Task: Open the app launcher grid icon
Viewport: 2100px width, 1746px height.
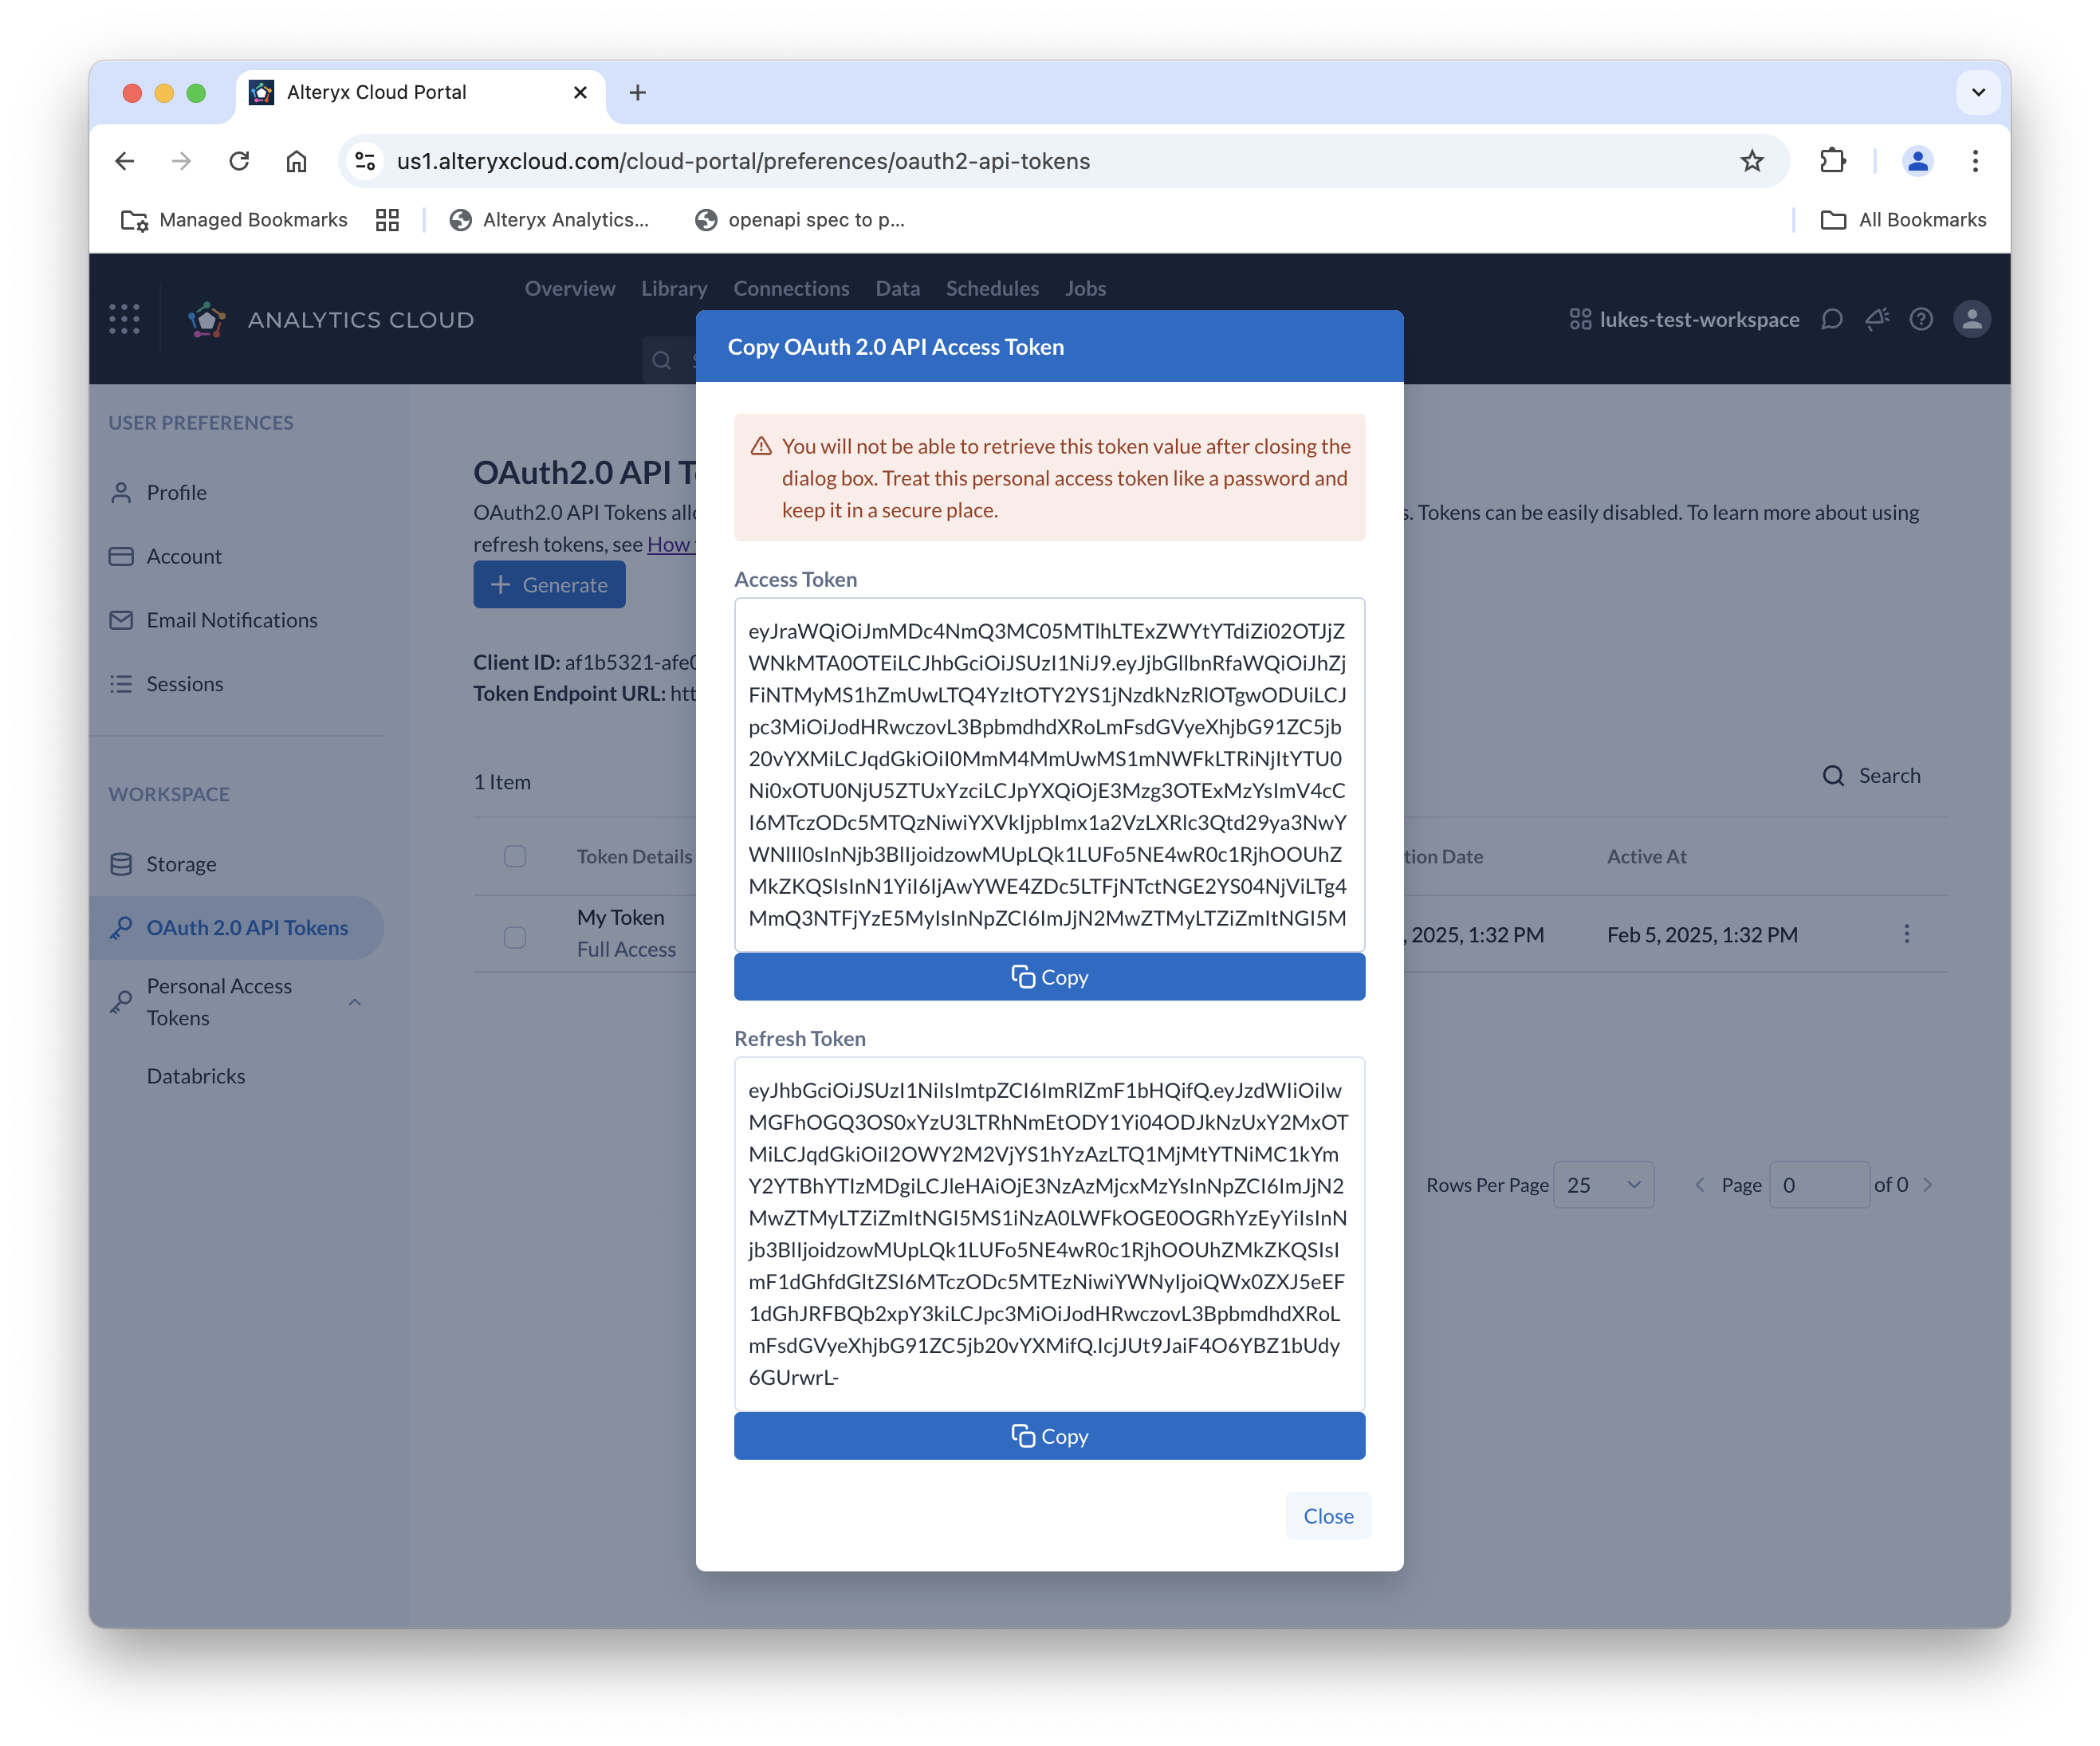Action: (x=124, y=319)
